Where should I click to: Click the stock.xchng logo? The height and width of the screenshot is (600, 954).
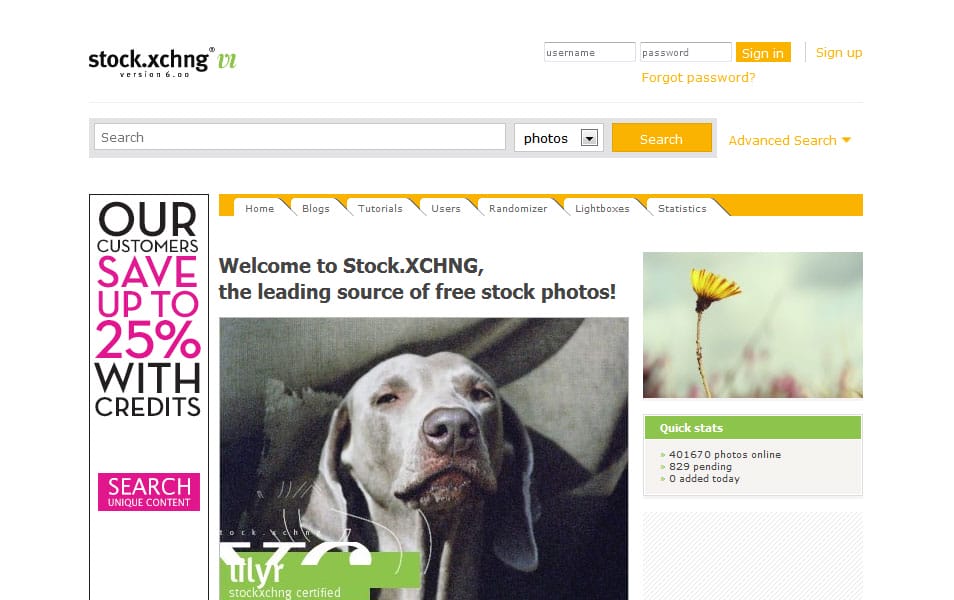point(162,62)
